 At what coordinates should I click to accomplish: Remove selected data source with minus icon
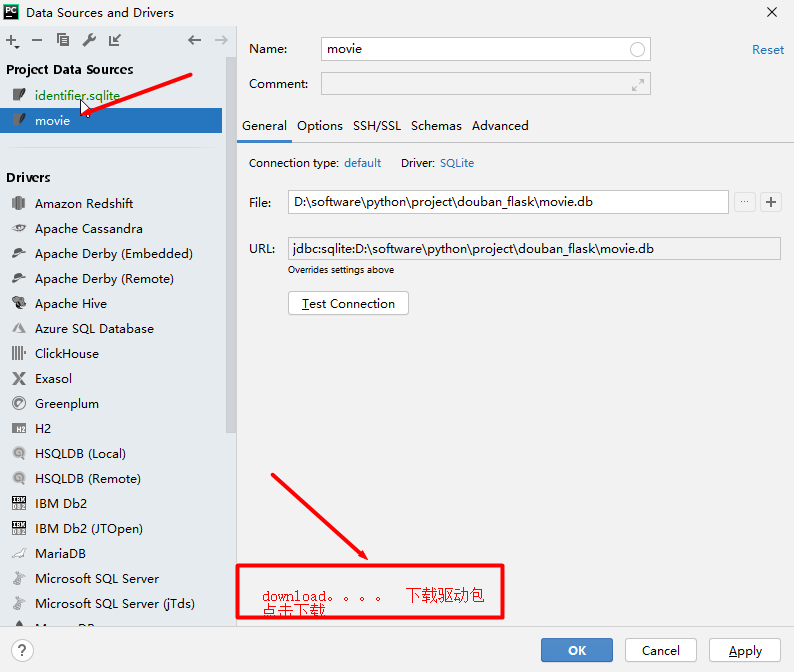(37, 40)
